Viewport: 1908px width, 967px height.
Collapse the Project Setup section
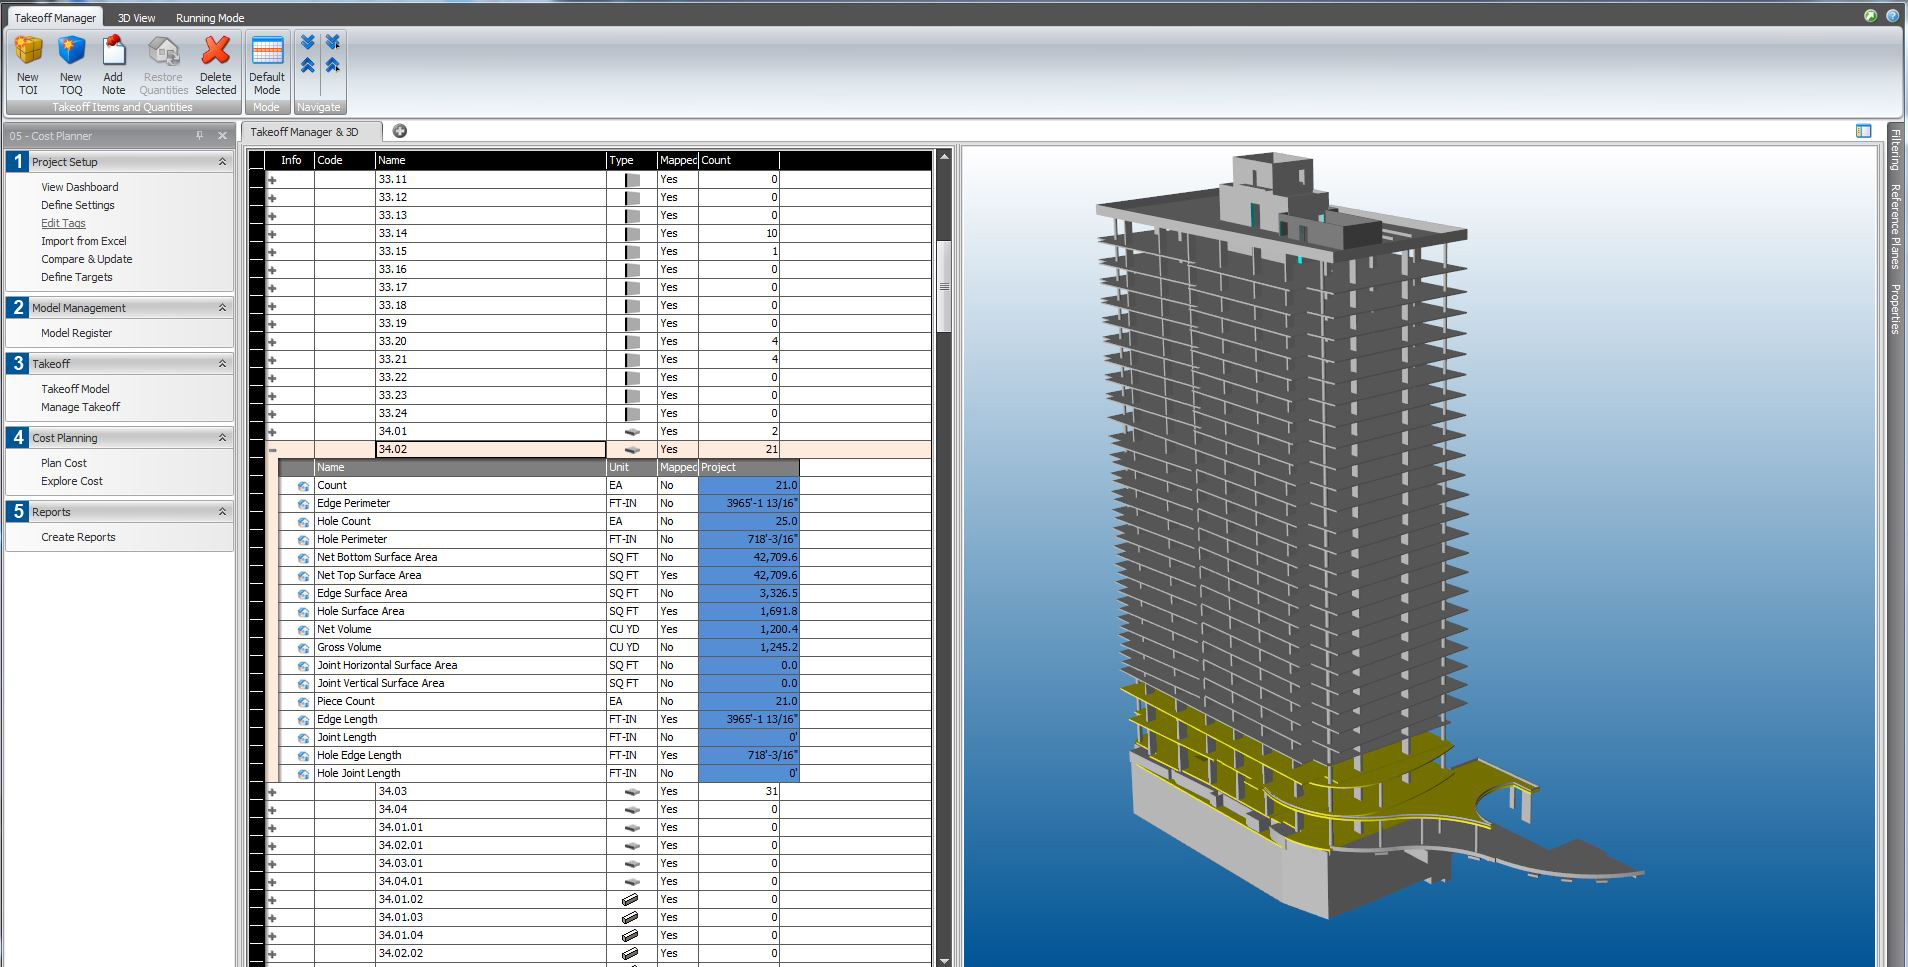pyautogui.click(x=222, y=161)
